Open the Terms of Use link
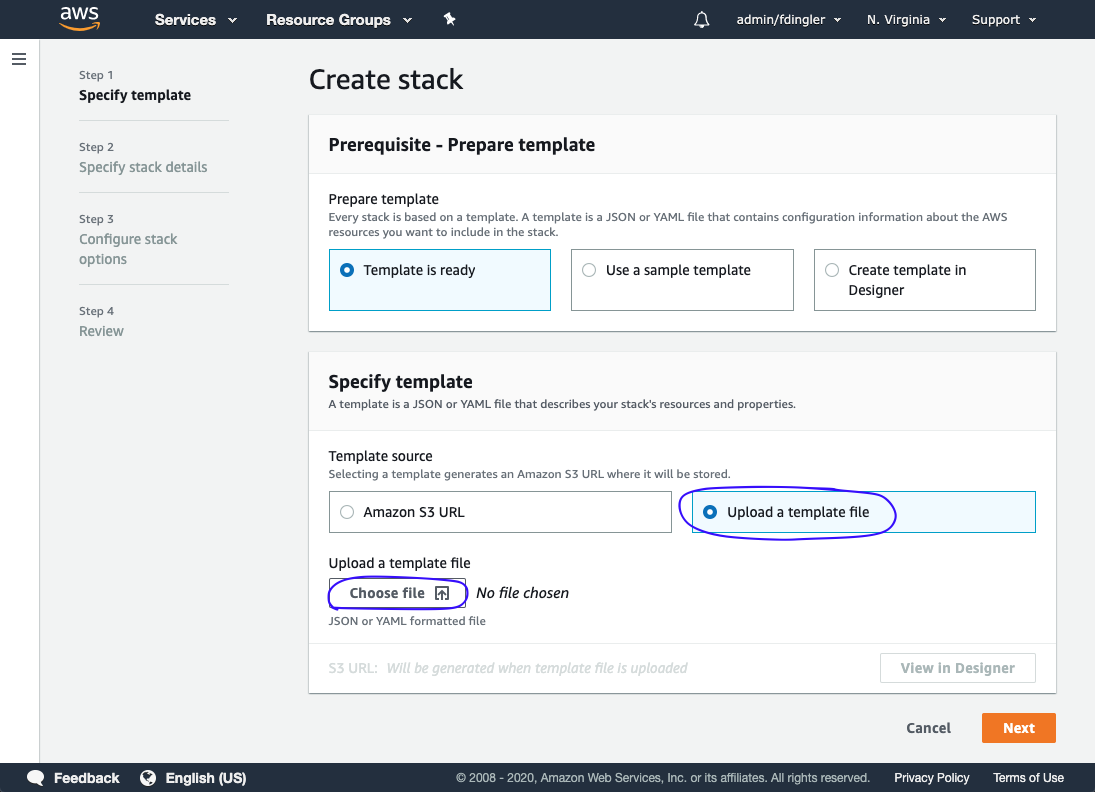Screen dimensions: 1095x792 (1028, 777)
